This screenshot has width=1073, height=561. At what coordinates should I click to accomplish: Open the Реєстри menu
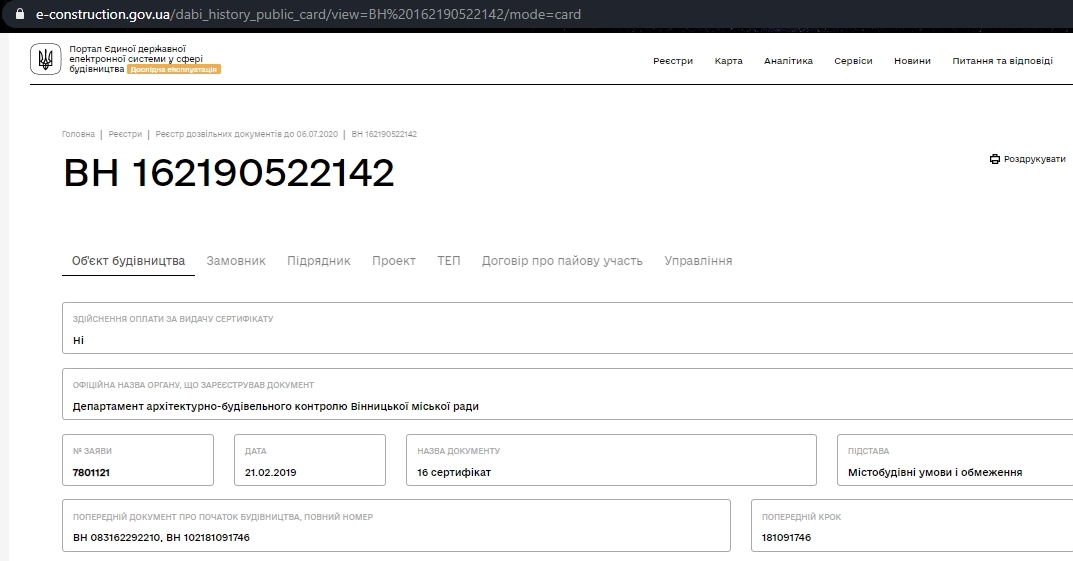click(x=673, y=61)
